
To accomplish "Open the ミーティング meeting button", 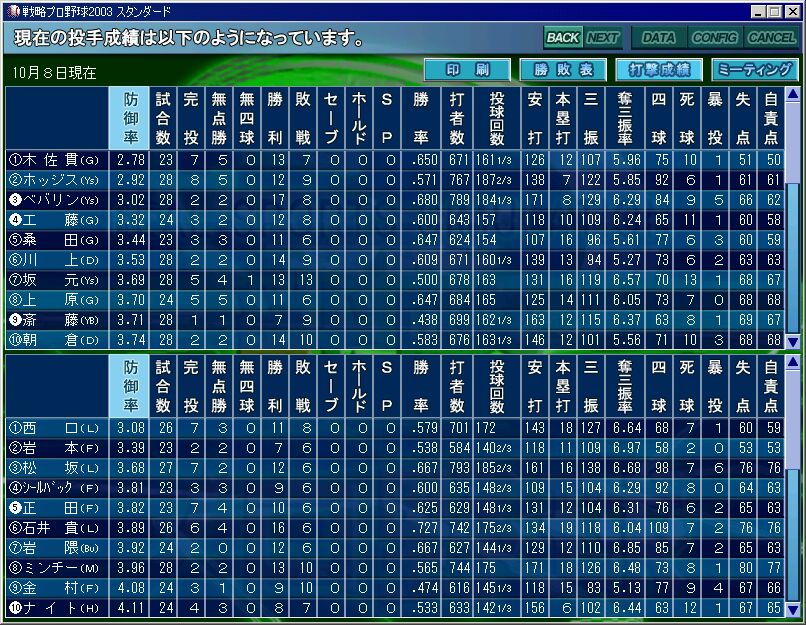I will tap(755, 69).
